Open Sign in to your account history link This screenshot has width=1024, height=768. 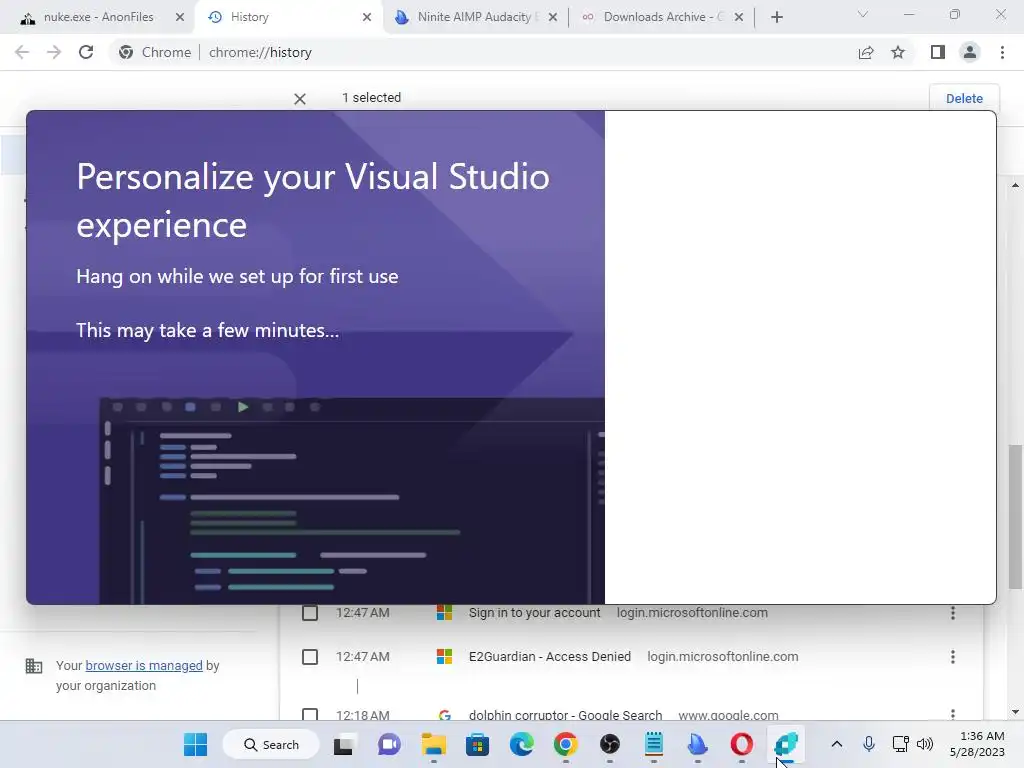(534, 613)
